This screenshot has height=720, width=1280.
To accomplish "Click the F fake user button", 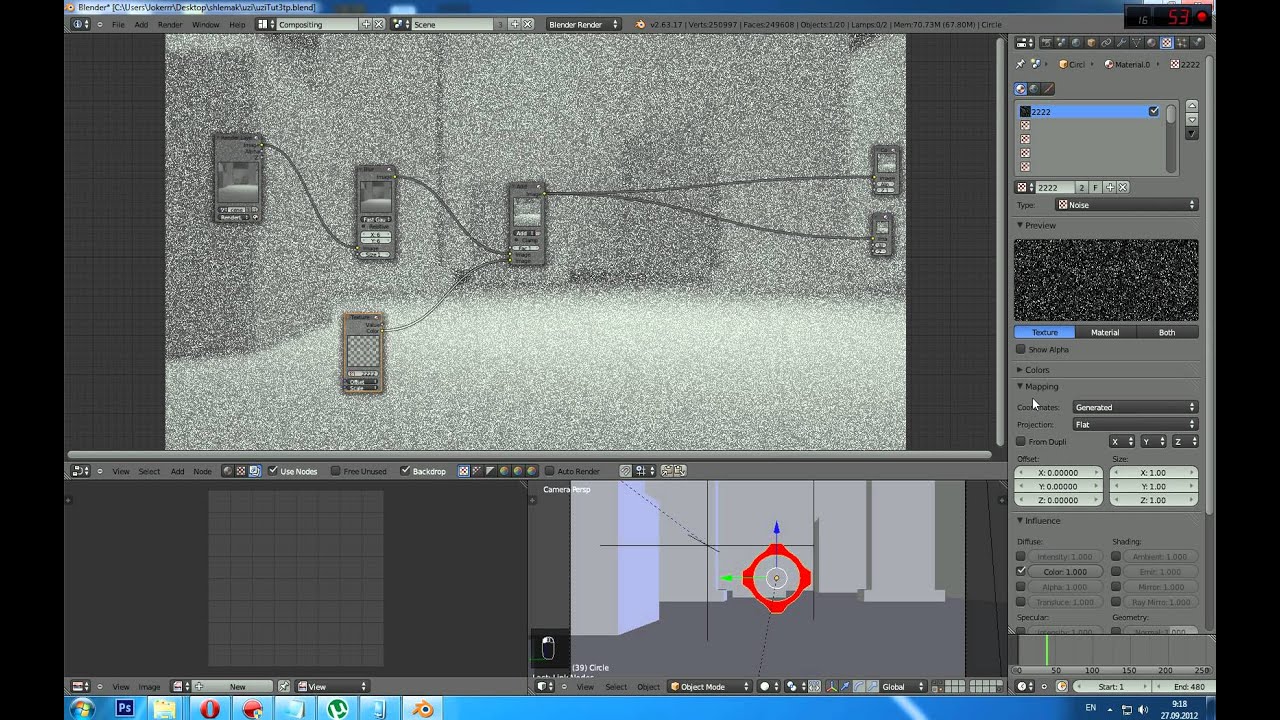I will pyautogui.click(x=1095, y=187).
